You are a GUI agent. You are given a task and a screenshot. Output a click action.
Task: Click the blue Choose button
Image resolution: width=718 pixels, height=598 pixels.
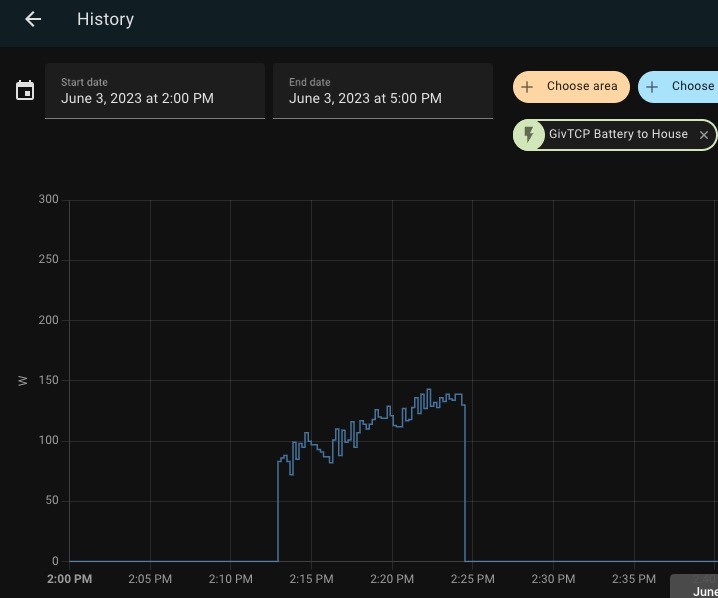pyautogui.click(x=678, y=87)
